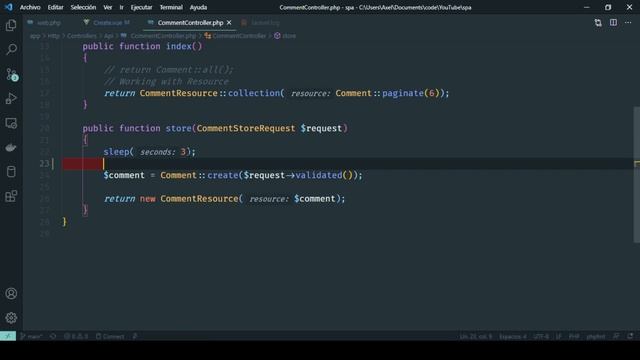Viewport: 640px width, 360px height.
Task: Open the Run and Debug view
Action: pyautogui.click(x=11, y=98)
